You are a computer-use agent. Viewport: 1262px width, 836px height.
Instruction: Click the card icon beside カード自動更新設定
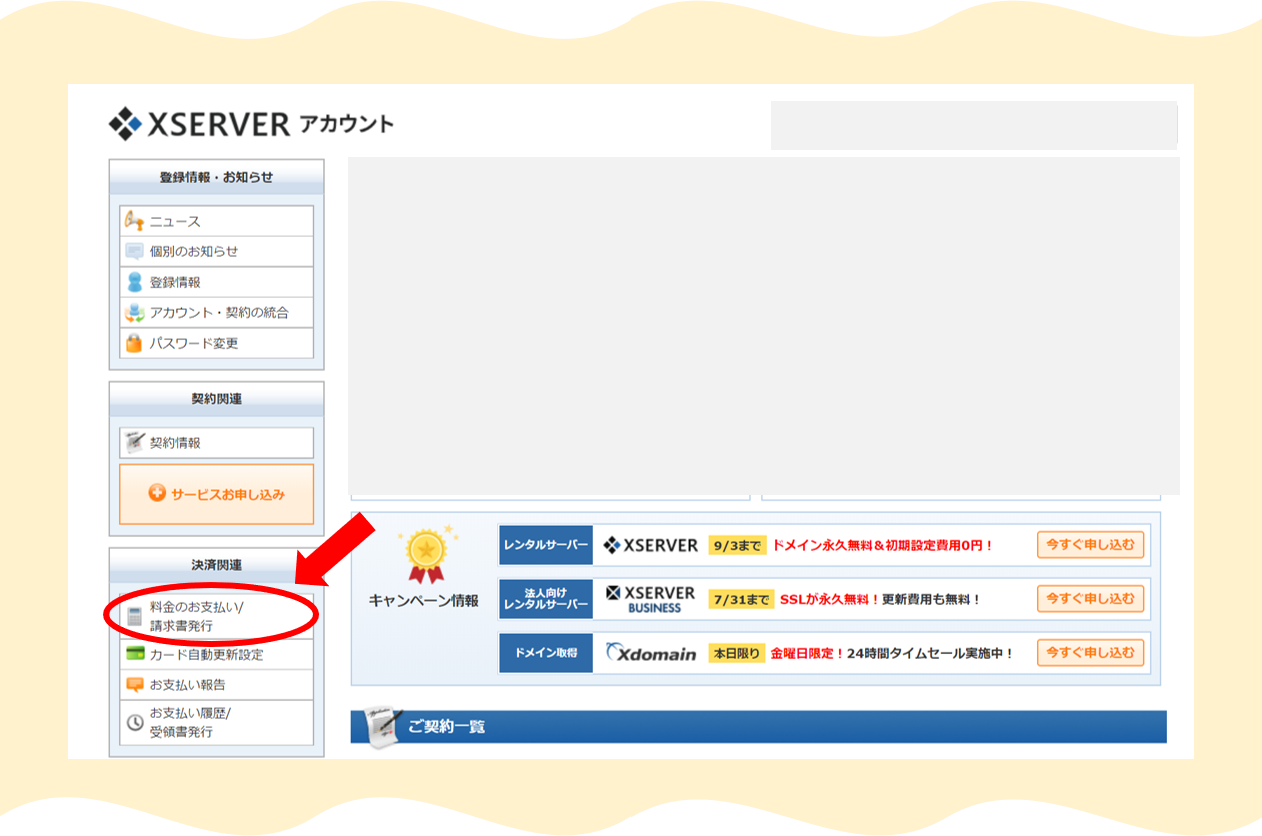pos(134,655)
